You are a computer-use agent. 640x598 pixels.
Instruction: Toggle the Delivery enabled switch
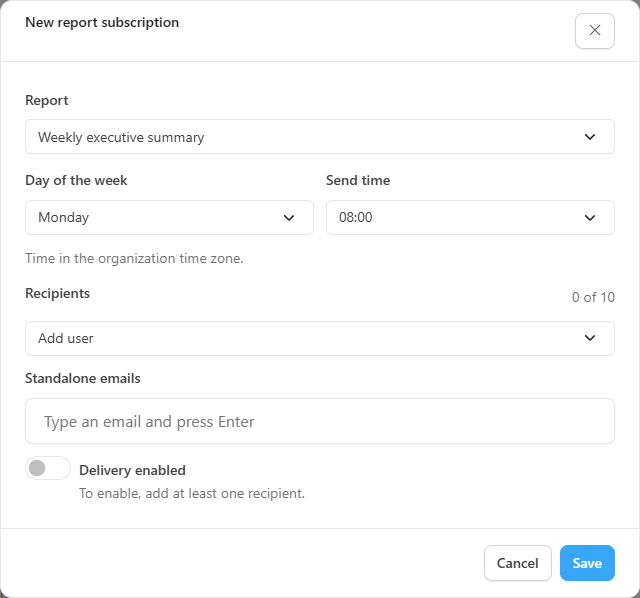point(48,468)
